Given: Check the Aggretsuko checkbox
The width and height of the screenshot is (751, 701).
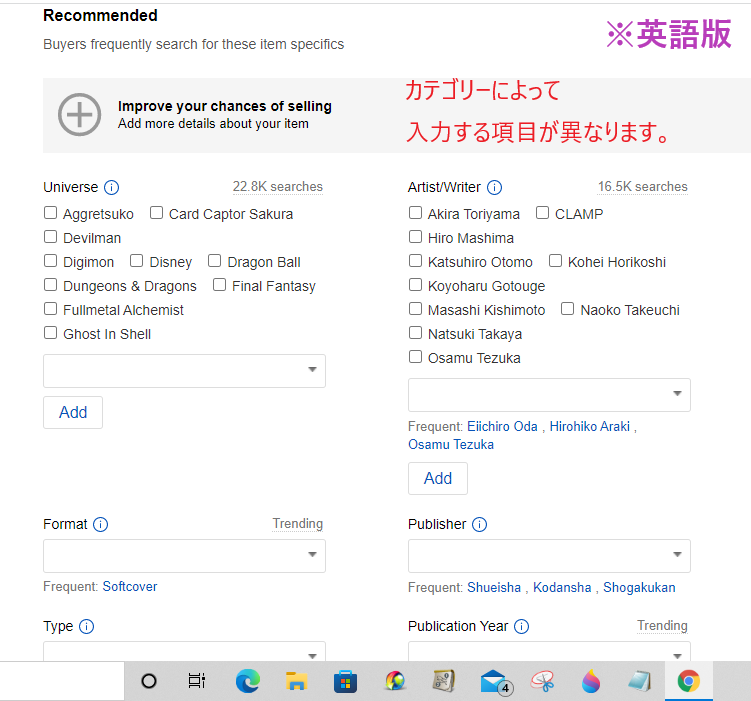Looking at the screenshot, I should (50, 213).
